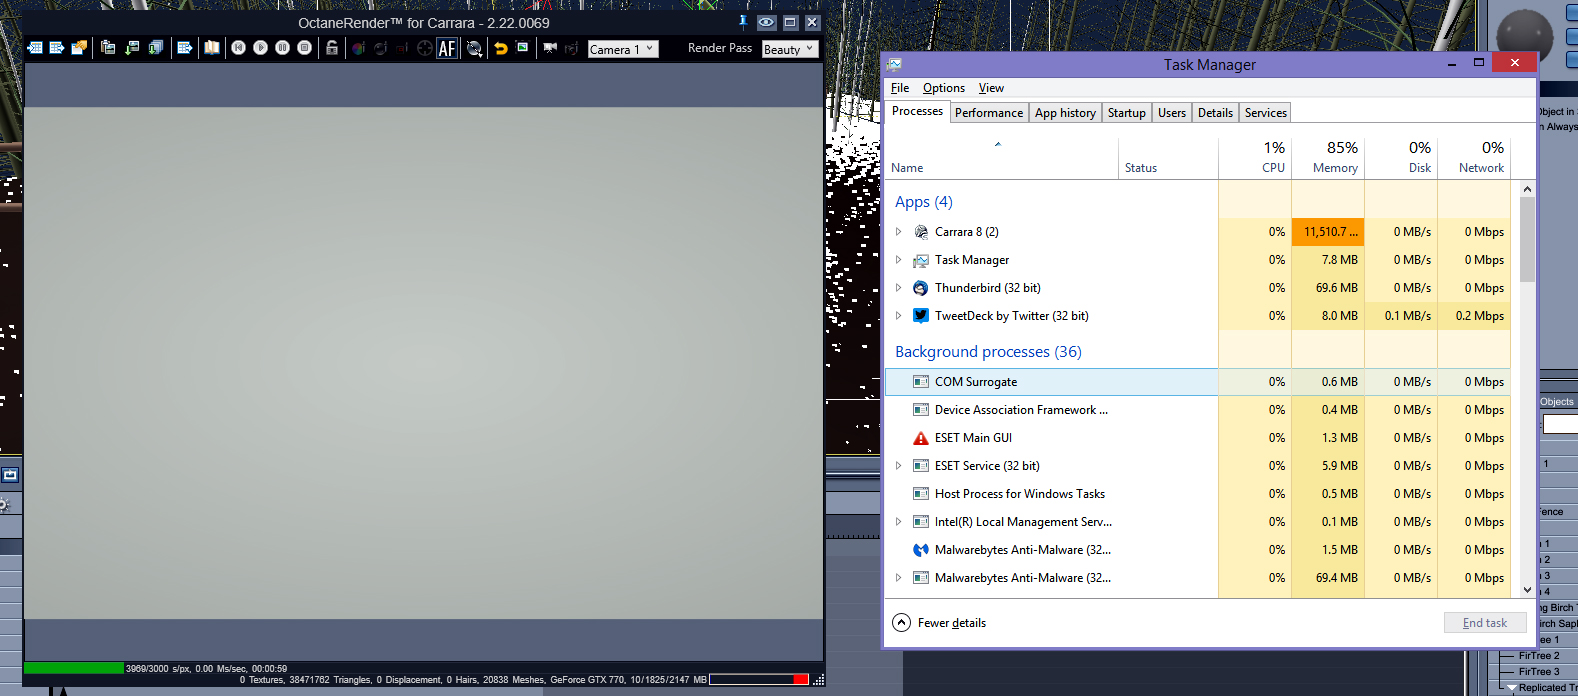Switch to the Details tab
1578x696 pixels.
[1215, 113]
